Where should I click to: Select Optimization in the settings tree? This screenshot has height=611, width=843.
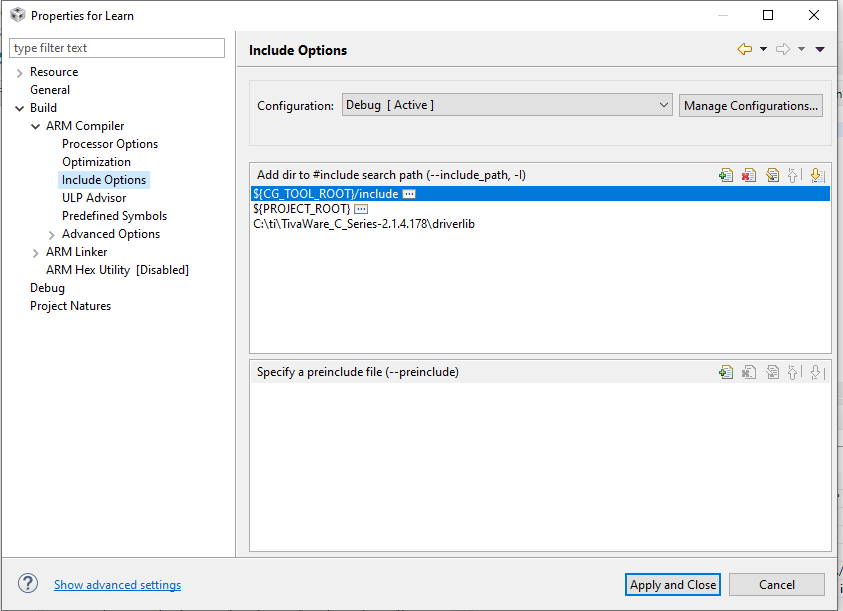[96, 161]
